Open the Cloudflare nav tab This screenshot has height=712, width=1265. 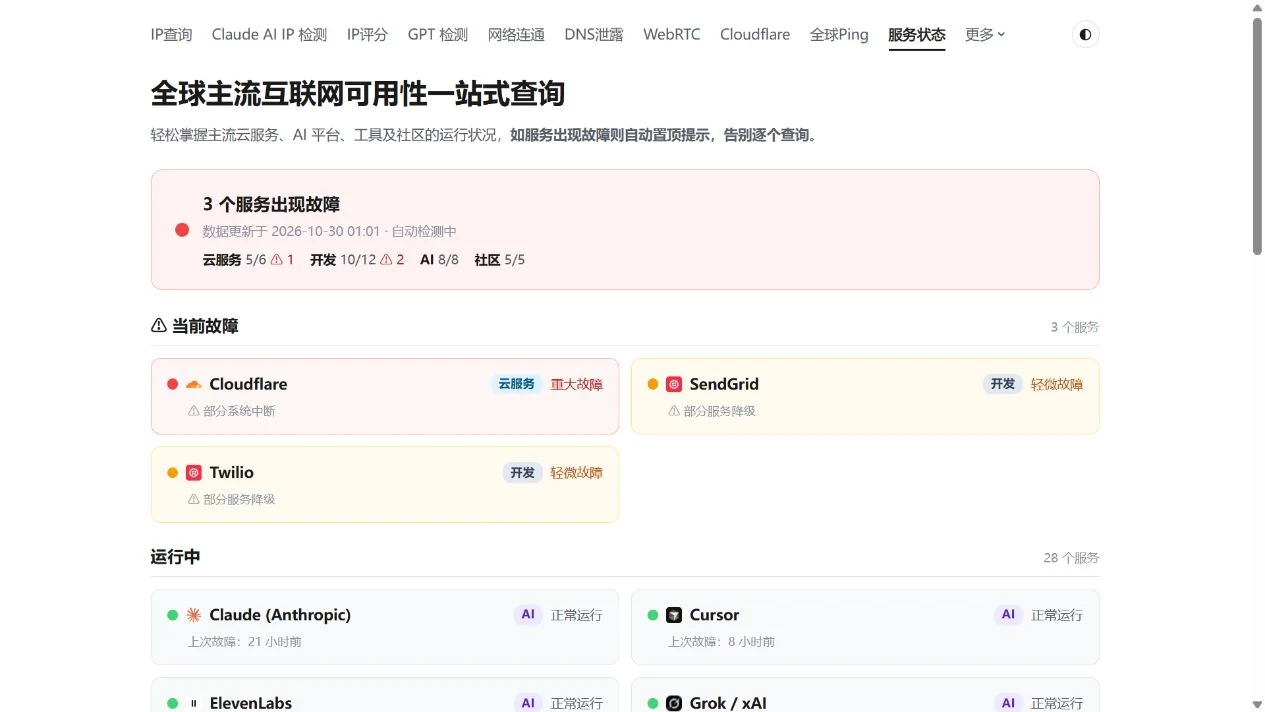point(755,34)
